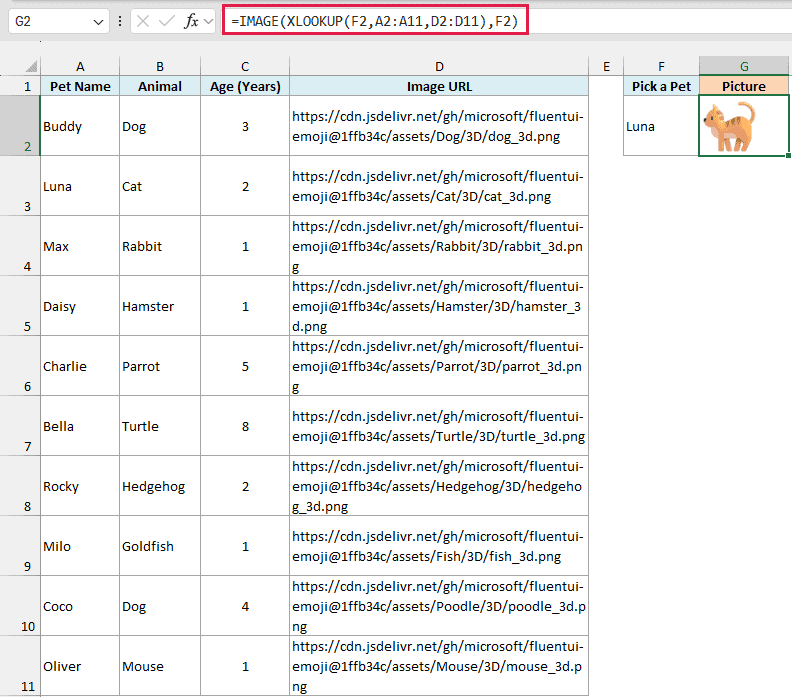The image size is (792, 697).
Task: Click Charlie's age cell showing 5
Action: coord(245,366)
